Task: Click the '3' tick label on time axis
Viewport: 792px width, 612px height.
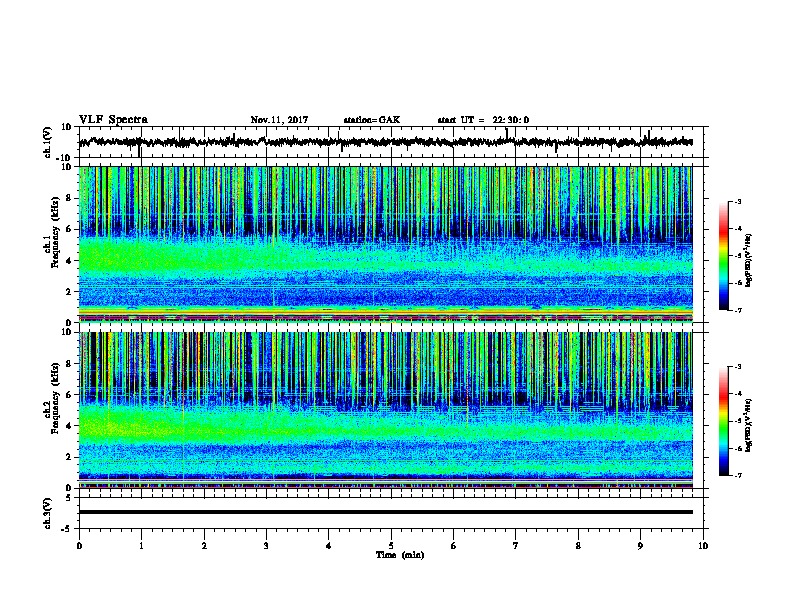Action: pos(266,546)
